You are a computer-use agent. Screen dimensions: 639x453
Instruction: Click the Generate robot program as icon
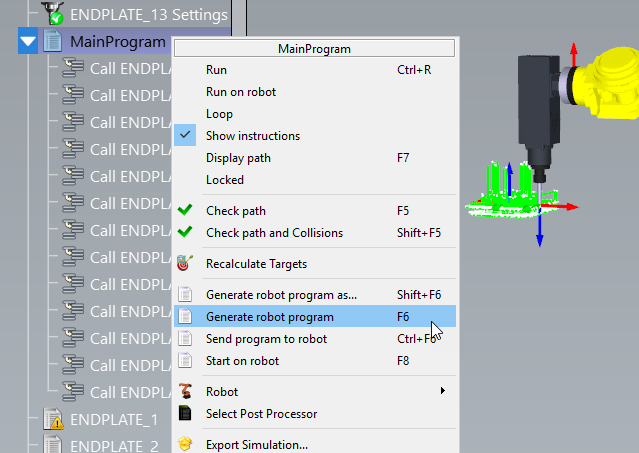[185, 295]
